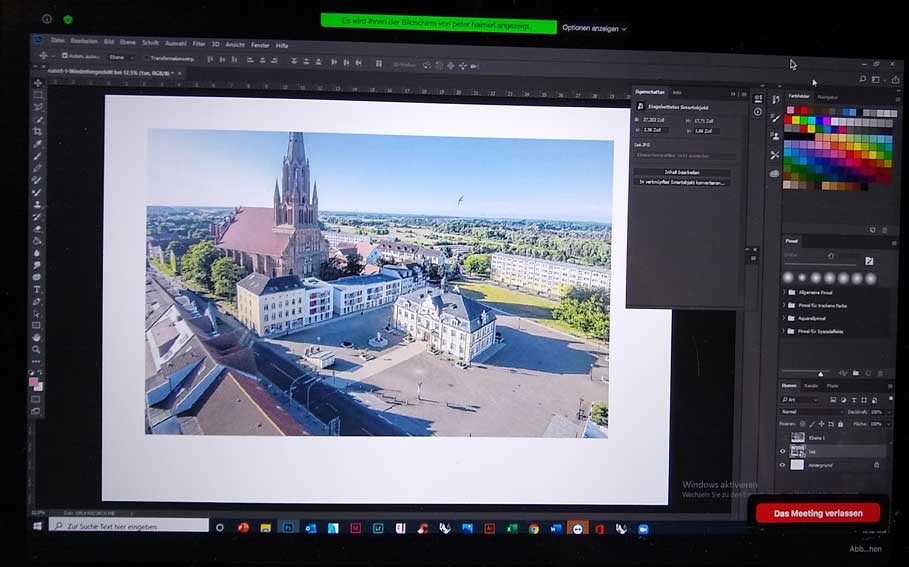This screenshot has width=909, height=567.
Task: Show the Ebene 1 layer visibility box
Action: click(x=783, y=438)
